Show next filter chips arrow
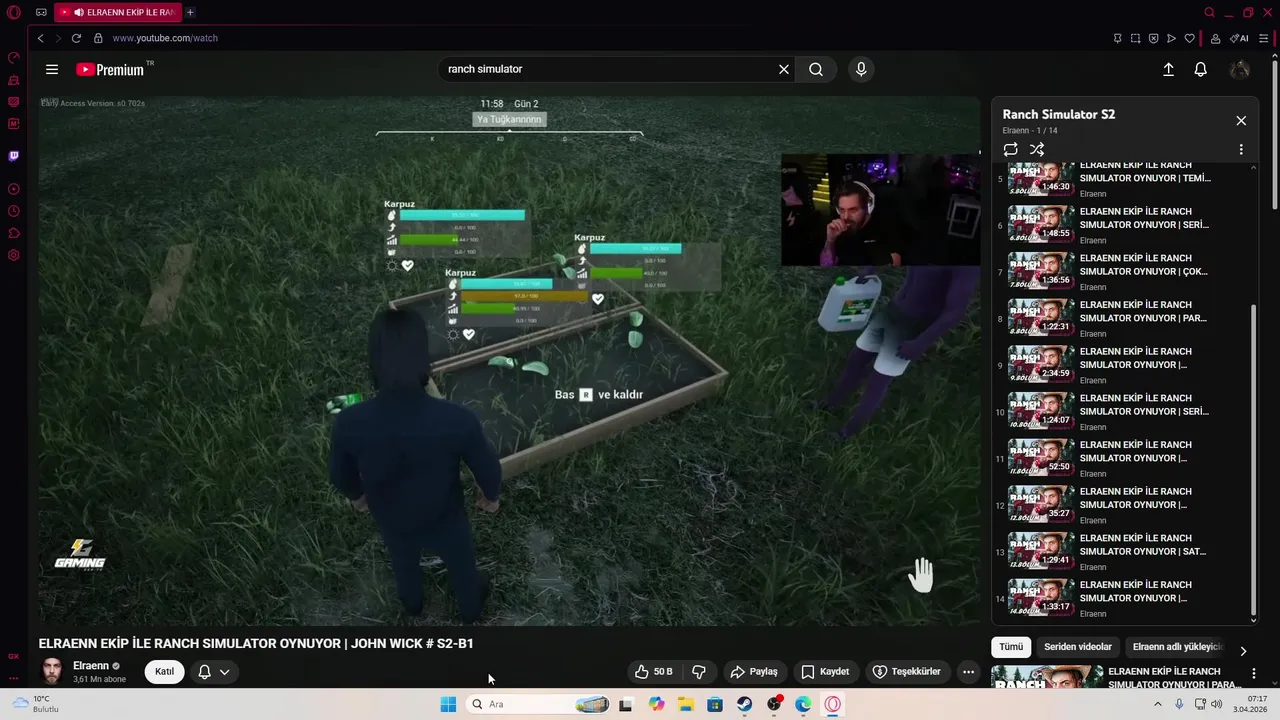 click(x=1243, y=651)
